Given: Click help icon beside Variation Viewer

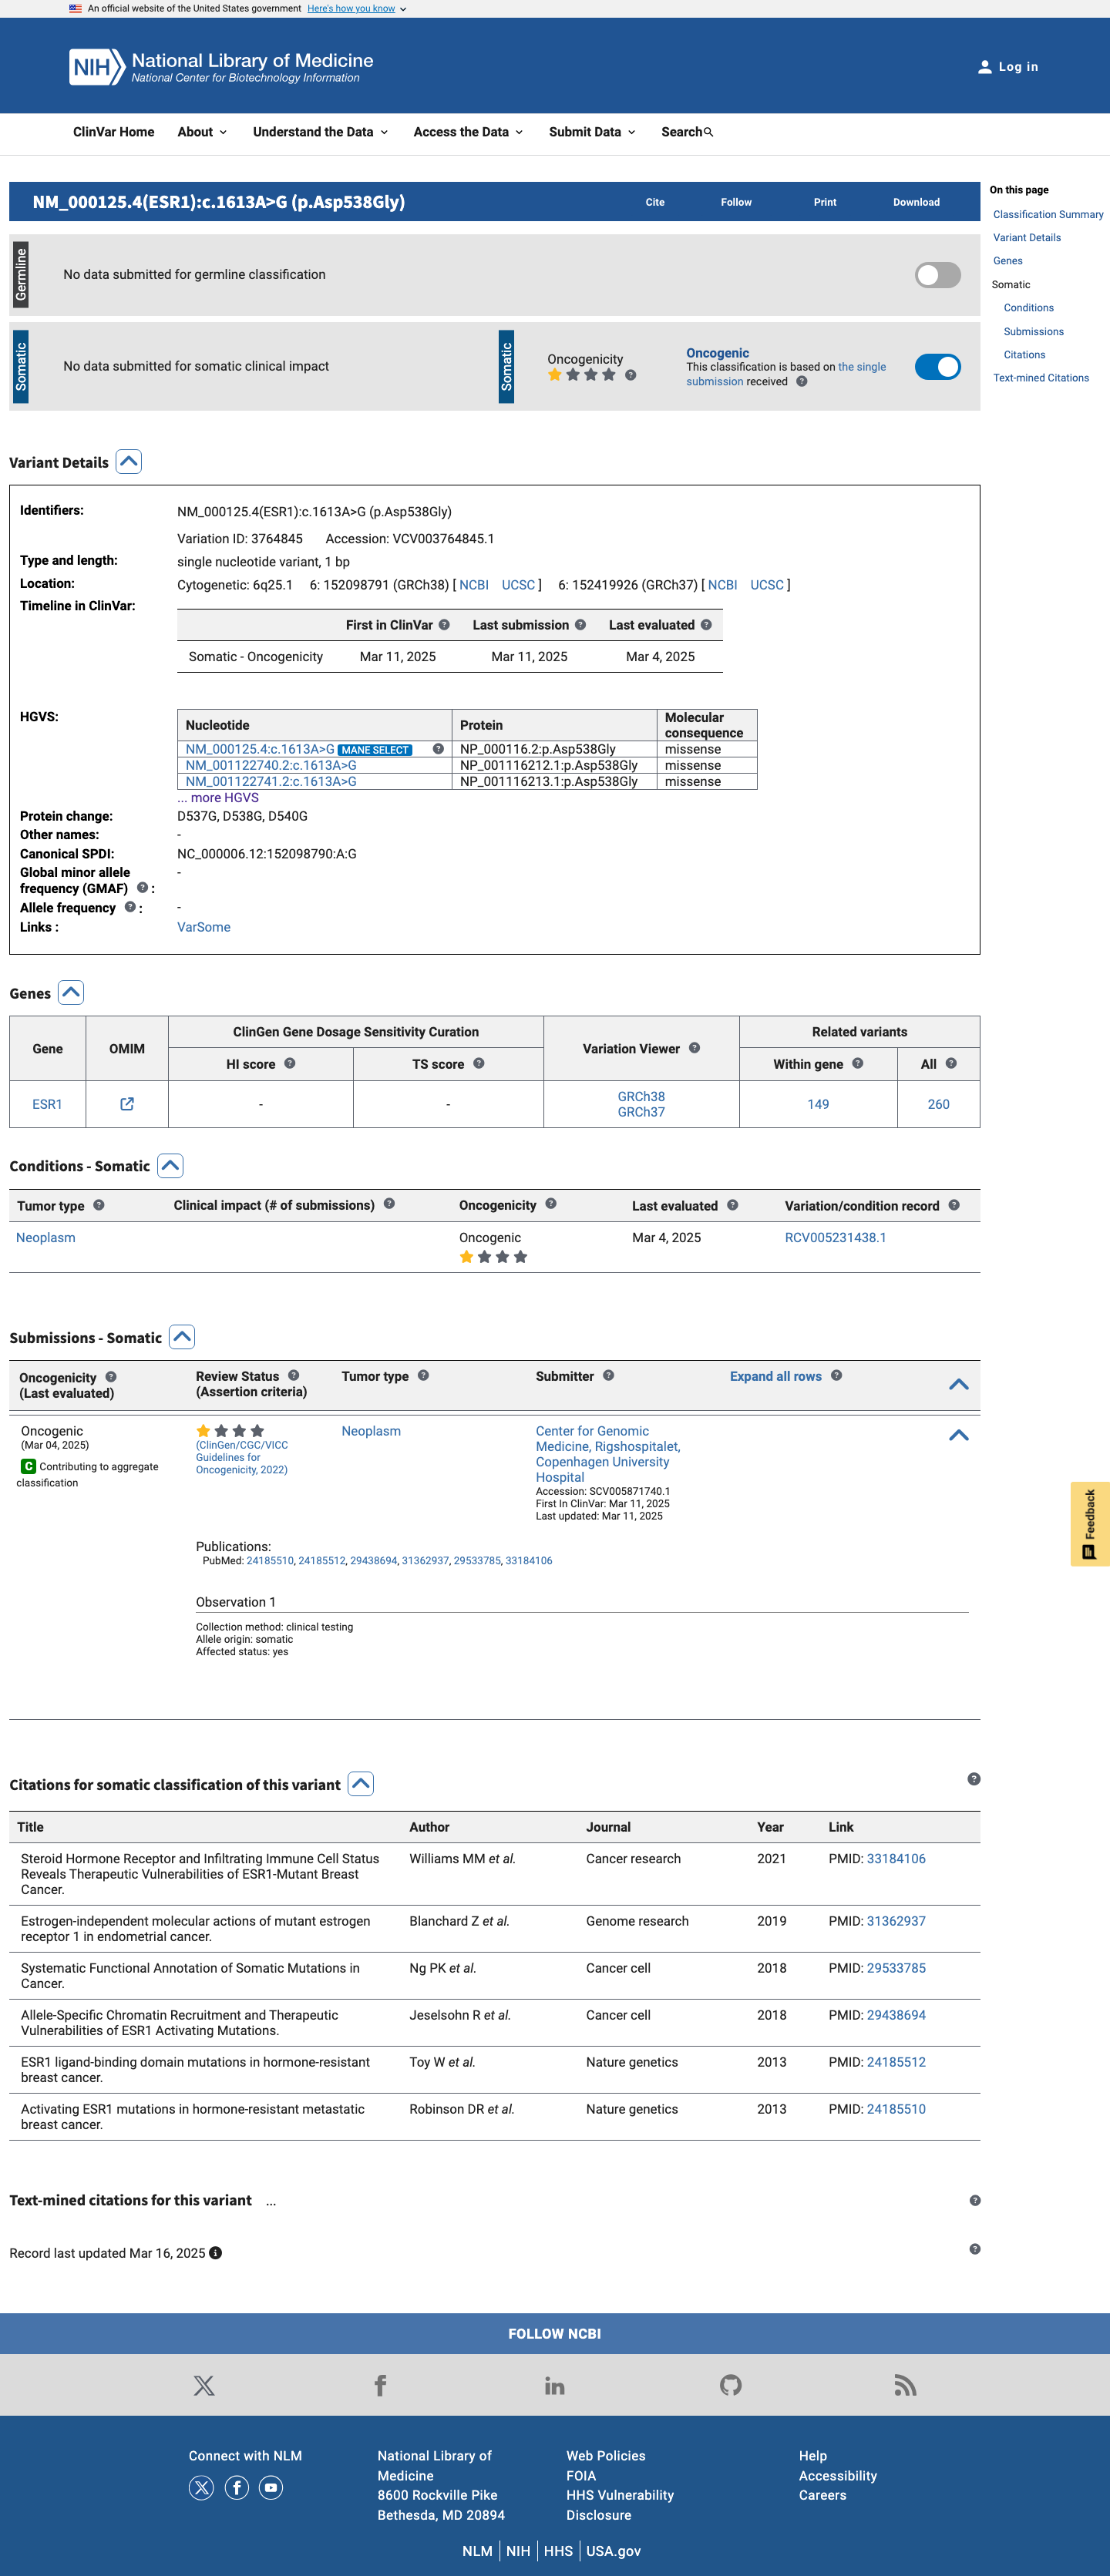Looking at the screenshot, I should click(694, 1048).
